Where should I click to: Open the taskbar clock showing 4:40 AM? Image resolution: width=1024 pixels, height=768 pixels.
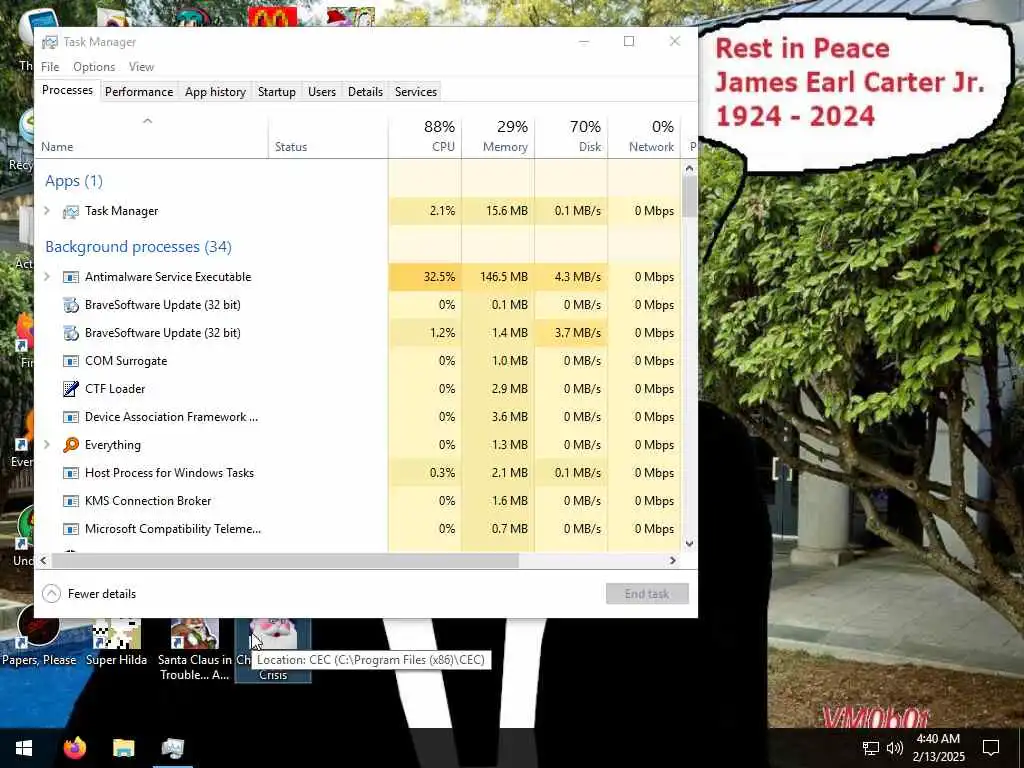point(938,748)
